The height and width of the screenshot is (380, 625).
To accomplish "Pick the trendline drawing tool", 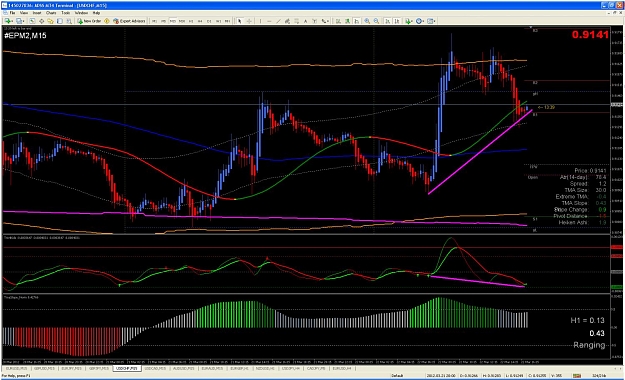I will click(278, 21).
